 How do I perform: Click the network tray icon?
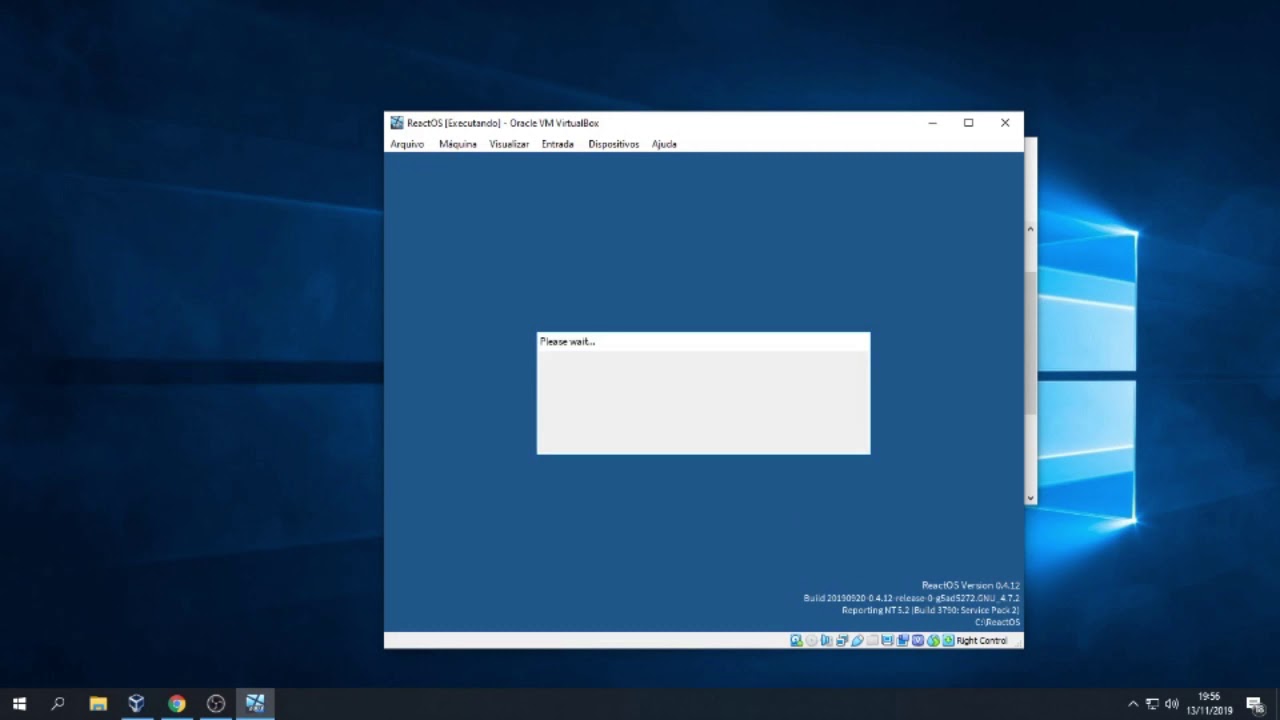(x=1152, y=704)
